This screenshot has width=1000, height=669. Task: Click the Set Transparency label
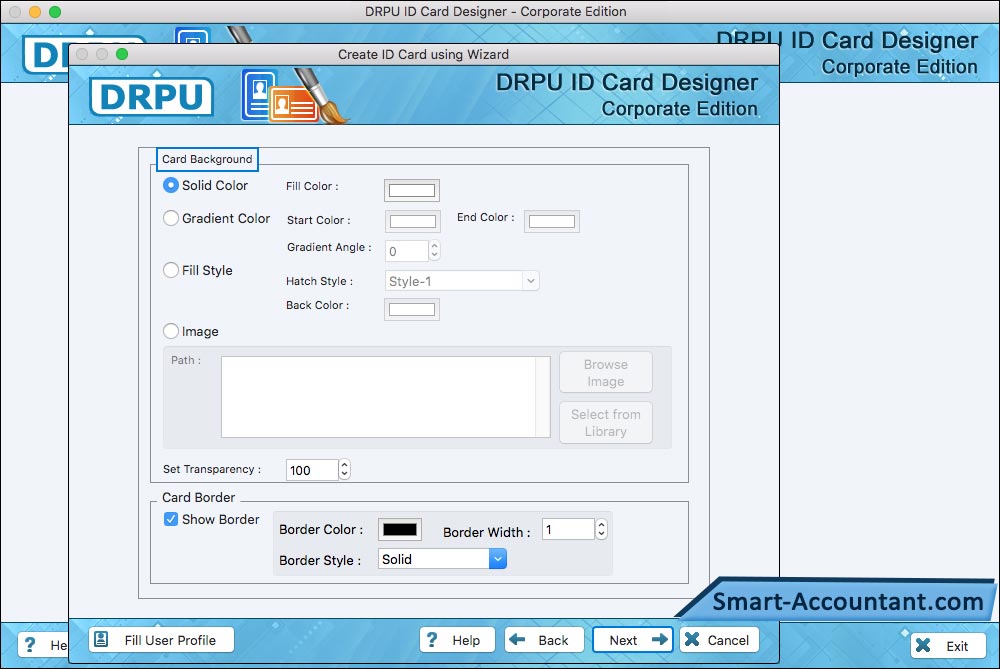(212, 469)
